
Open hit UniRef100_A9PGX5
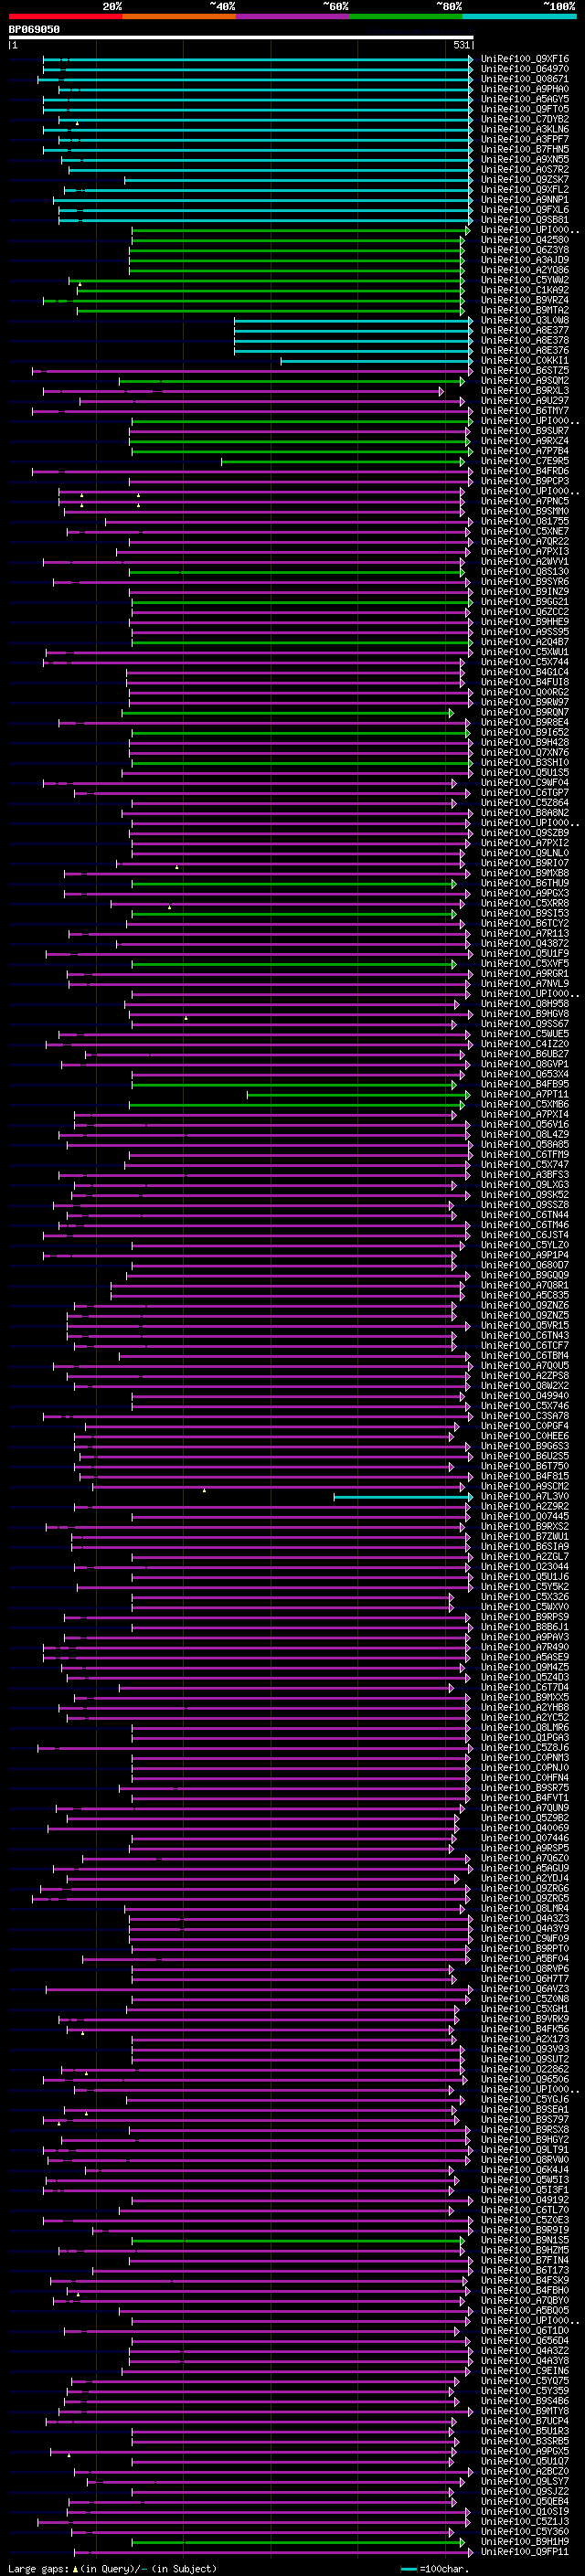pyautogui.click(x=525, y=2452)
